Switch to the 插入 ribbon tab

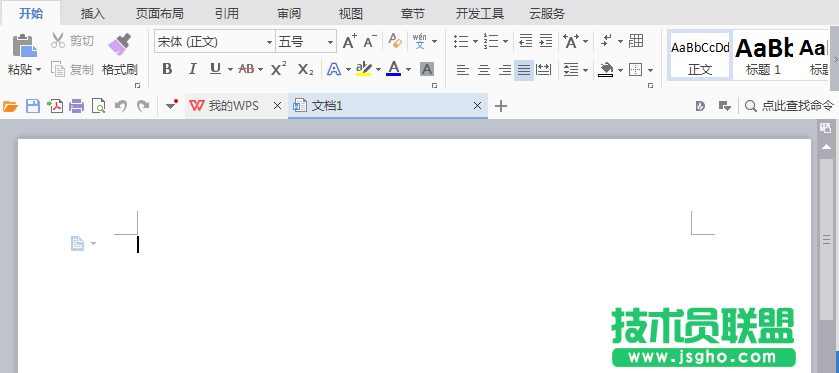[93, 13]
